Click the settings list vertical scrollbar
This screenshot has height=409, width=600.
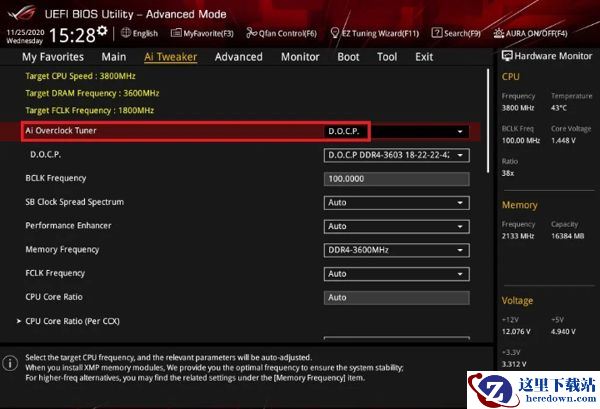(488, 121)
